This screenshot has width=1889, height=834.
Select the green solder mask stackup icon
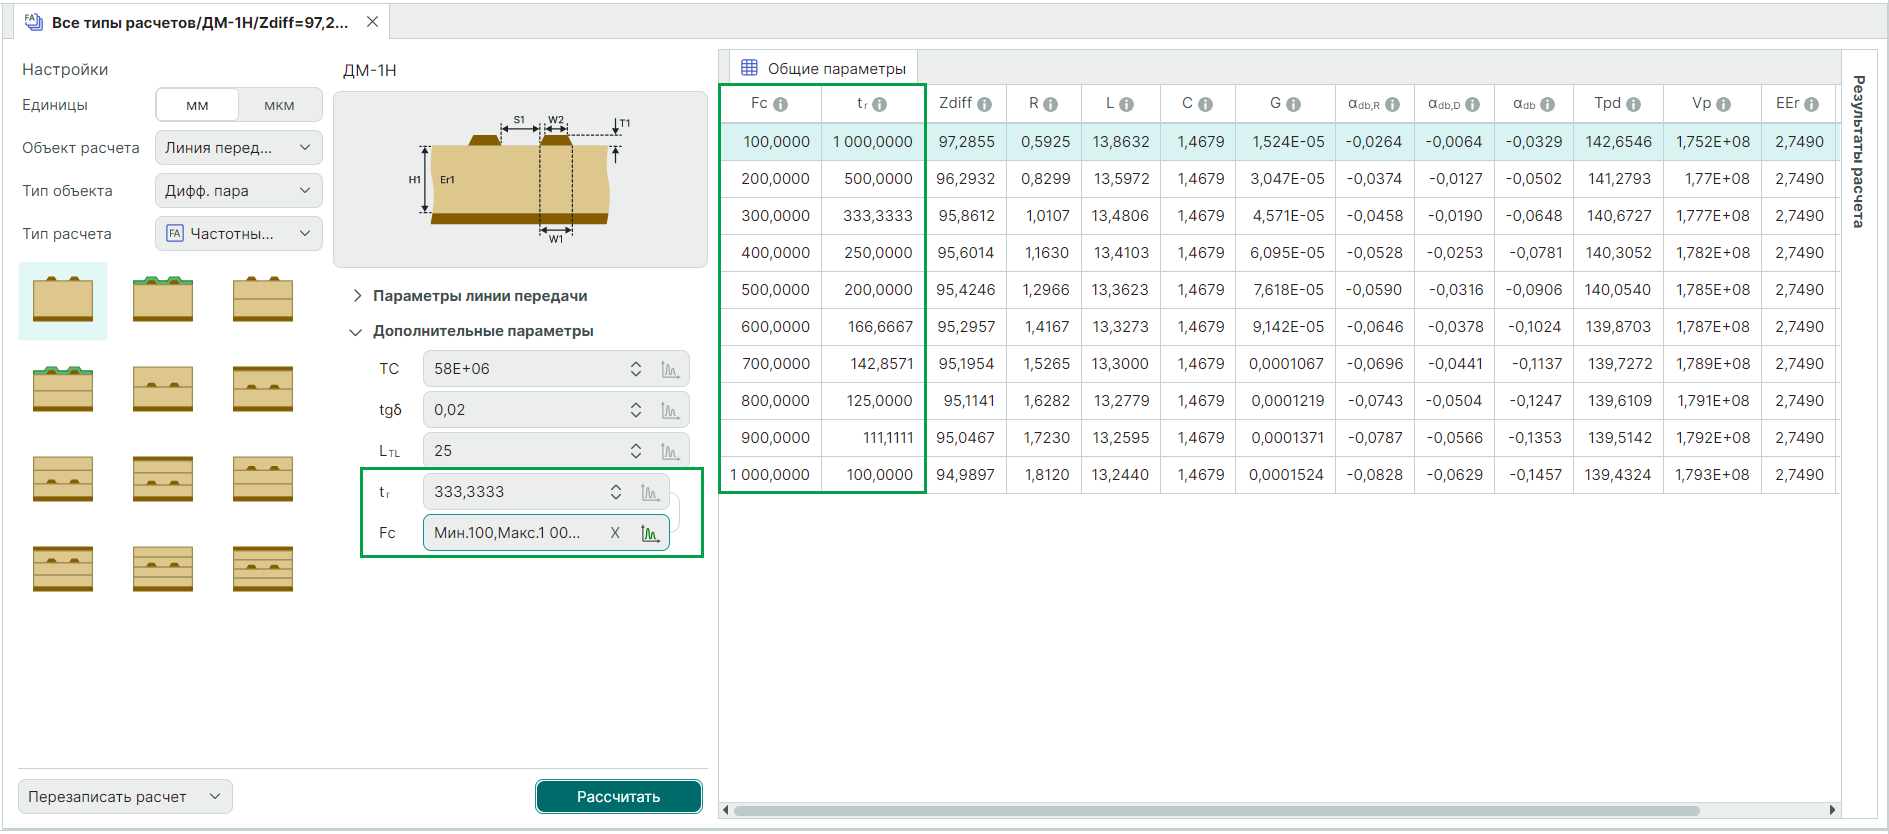[162, 299]
